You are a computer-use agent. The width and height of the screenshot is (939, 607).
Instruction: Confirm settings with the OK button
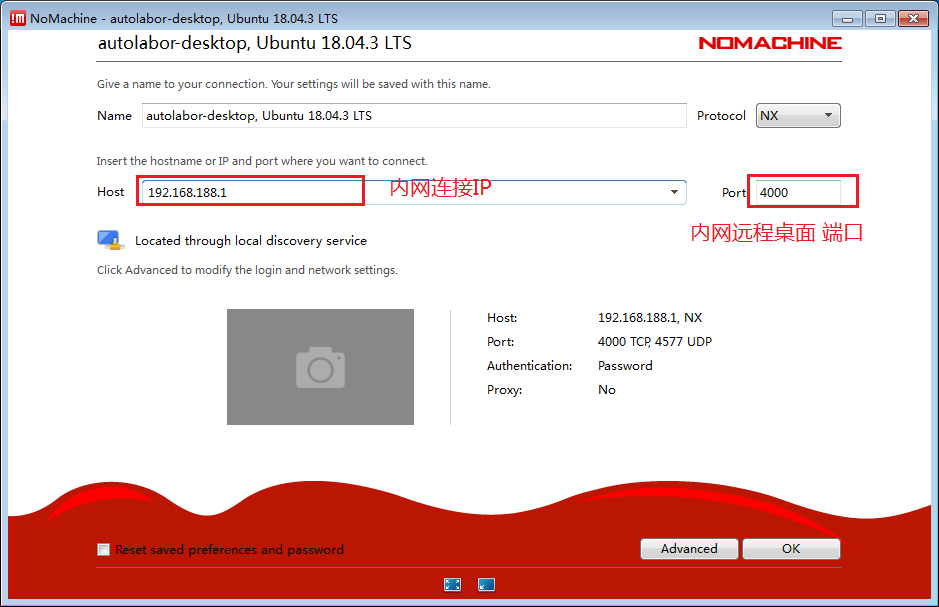[x=791, y=549]
